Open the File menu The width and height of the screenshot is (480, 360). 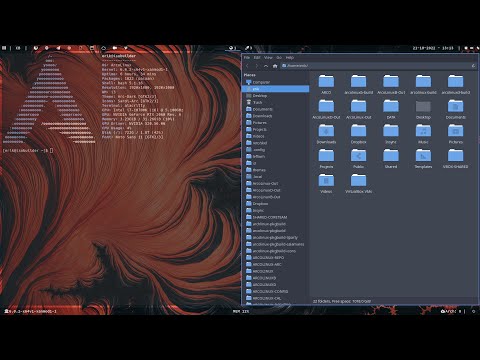[x=247, y=58]
